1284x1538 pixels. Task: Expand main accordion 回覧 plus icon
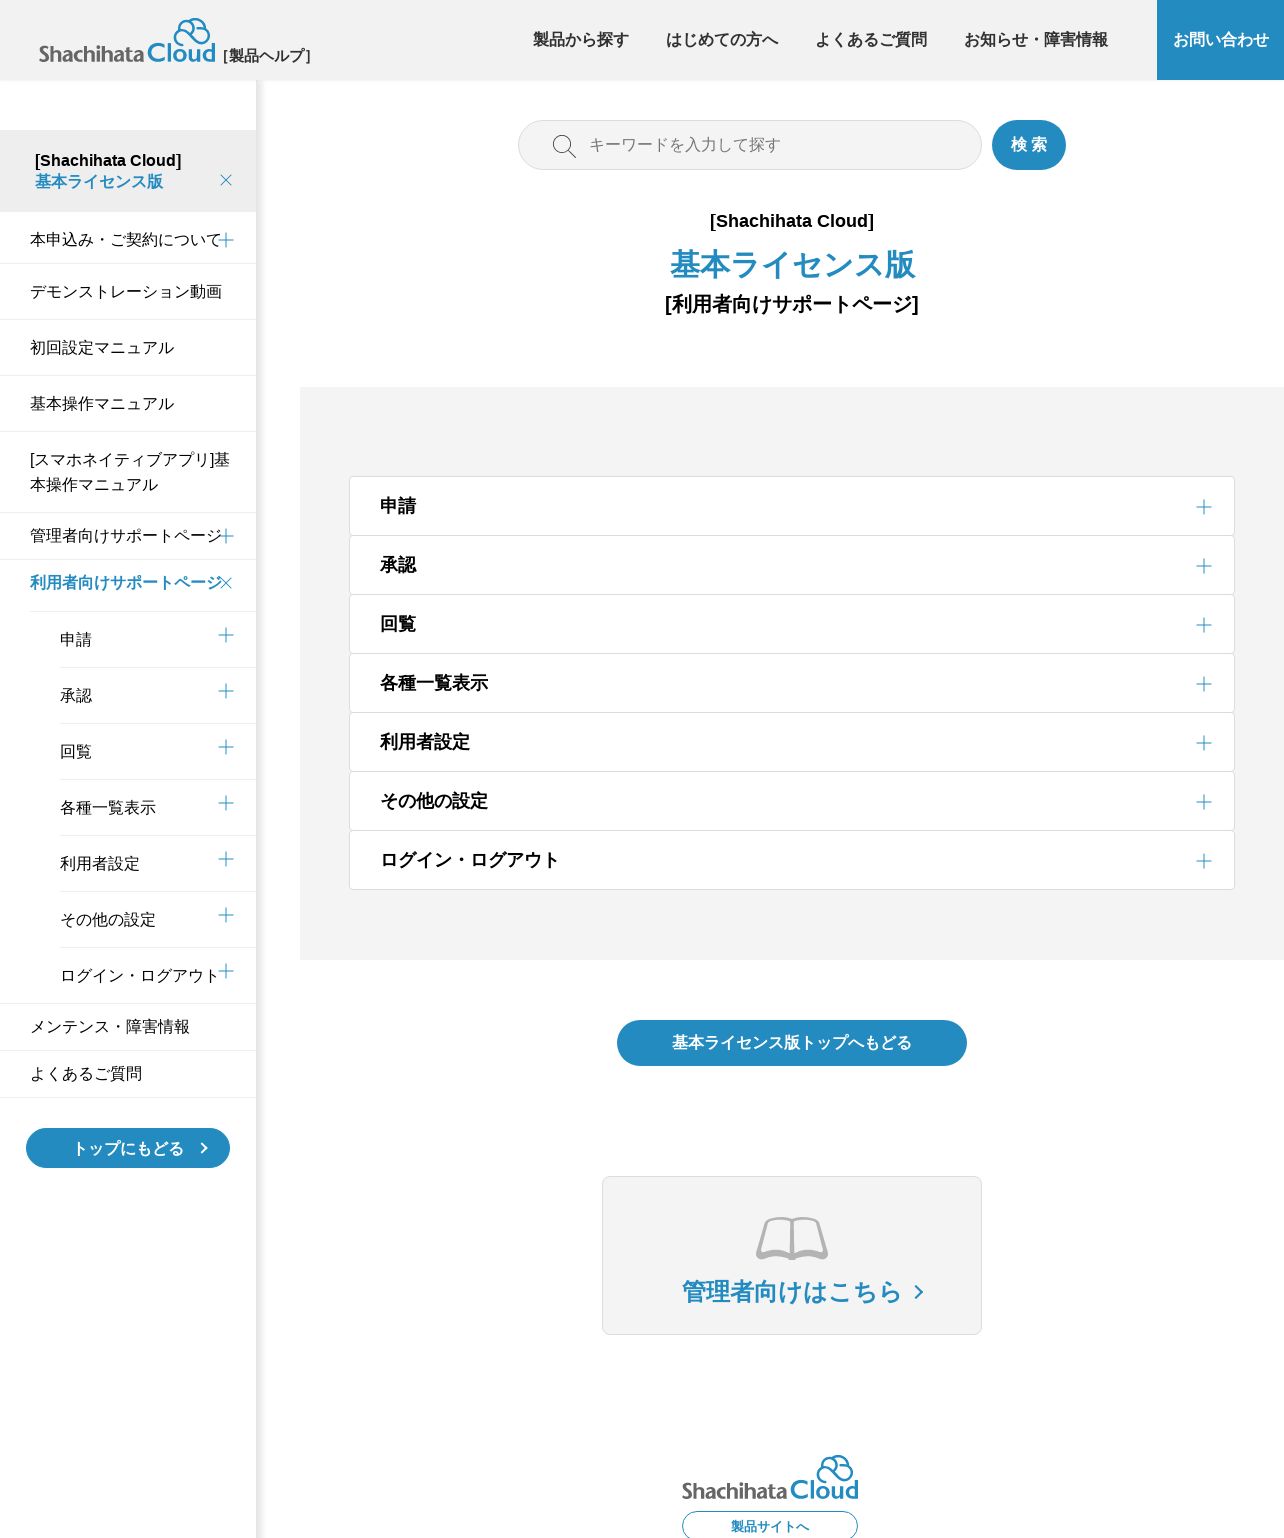1204,625
